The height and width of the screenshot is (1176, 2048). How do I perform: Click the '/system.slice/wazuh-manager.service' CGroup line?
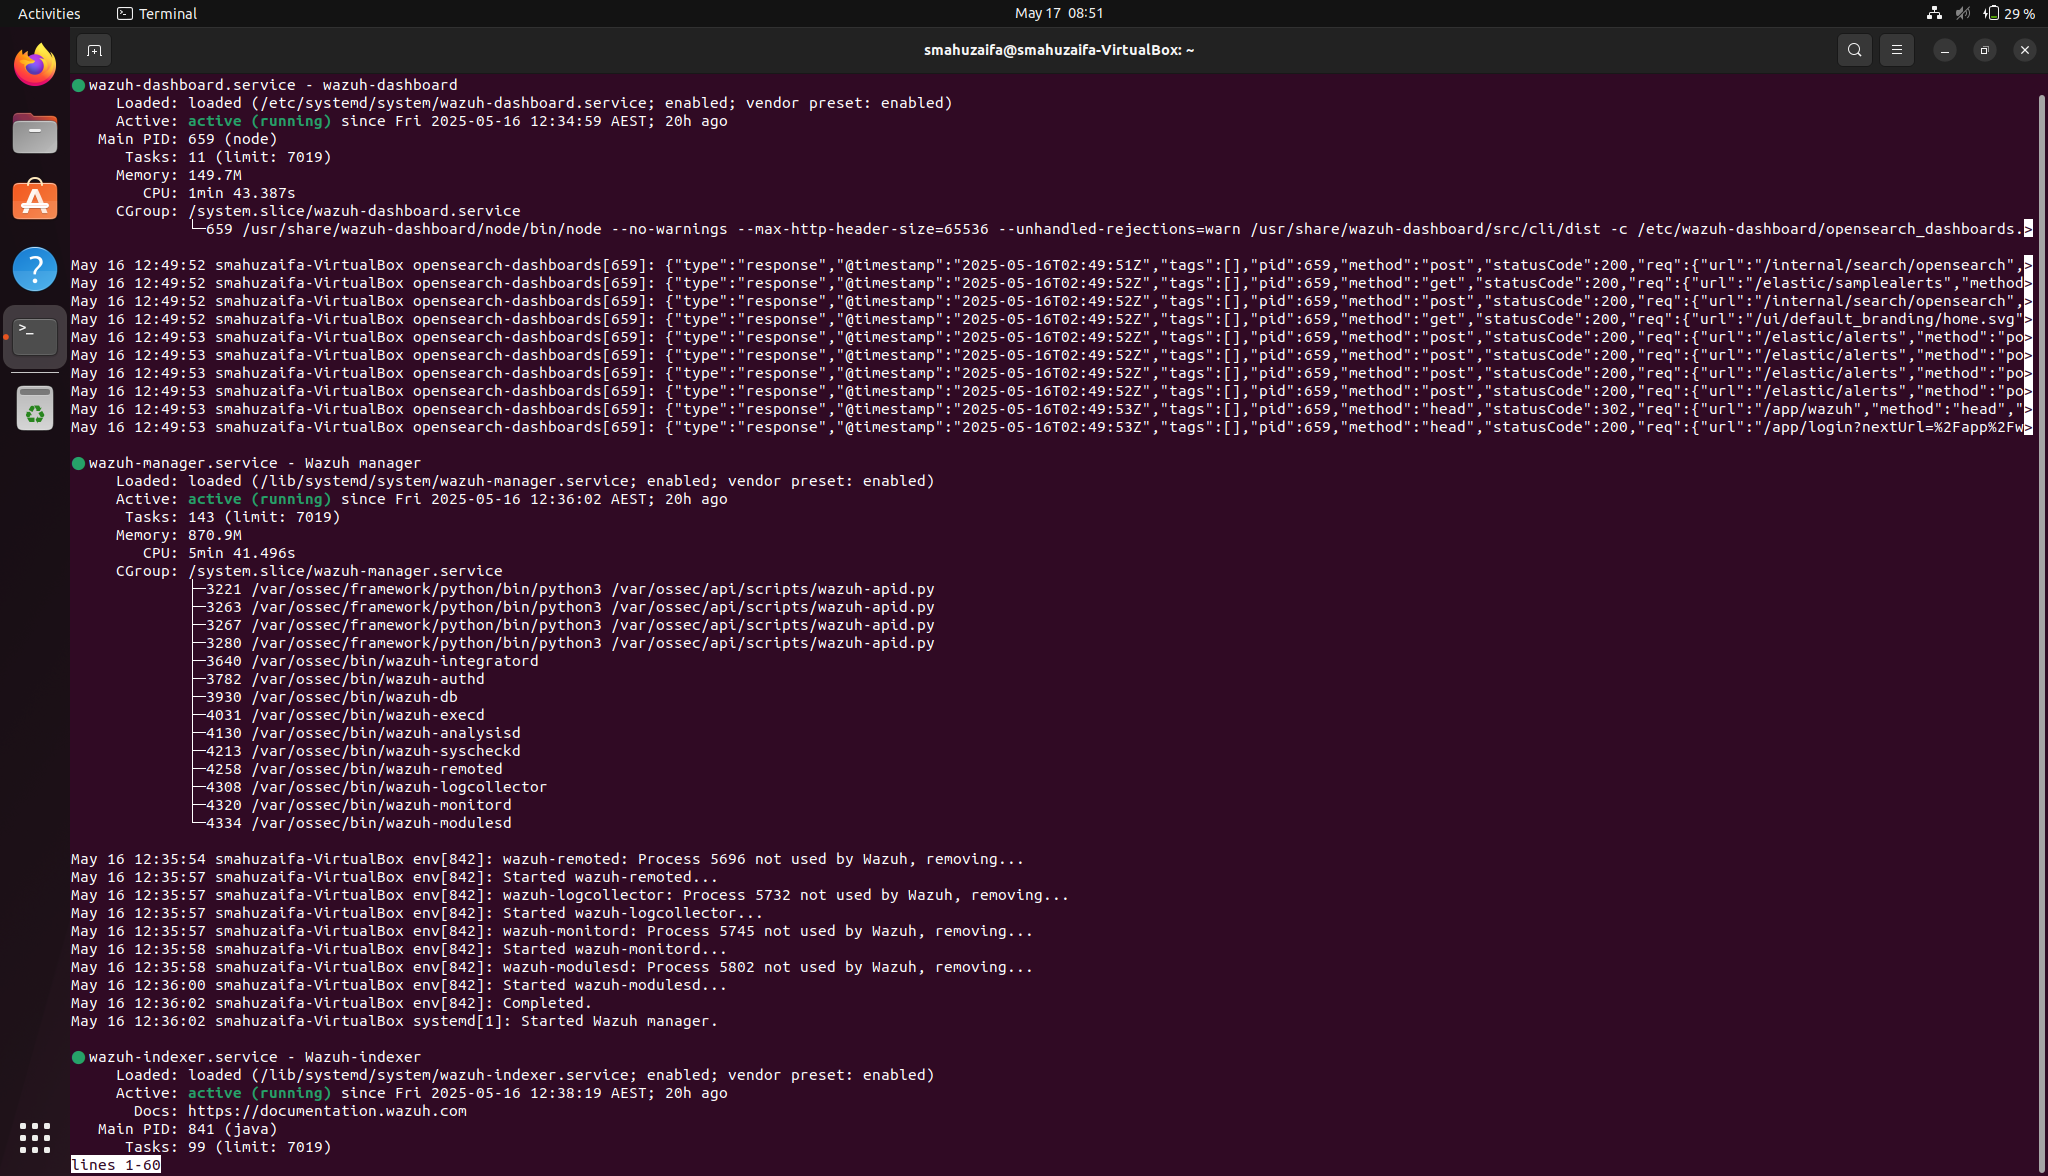[309, 571]
